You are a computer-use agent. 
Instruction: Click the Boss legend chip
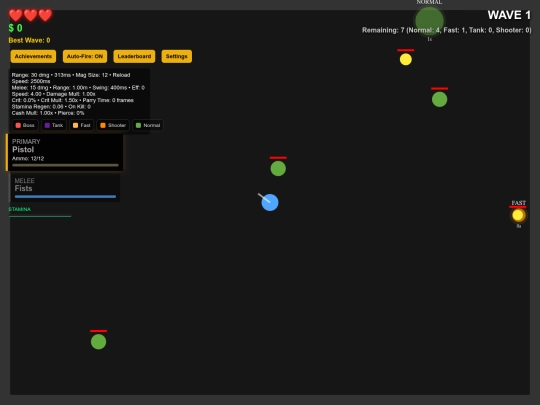pyautogui.click(x=25, y=125)
